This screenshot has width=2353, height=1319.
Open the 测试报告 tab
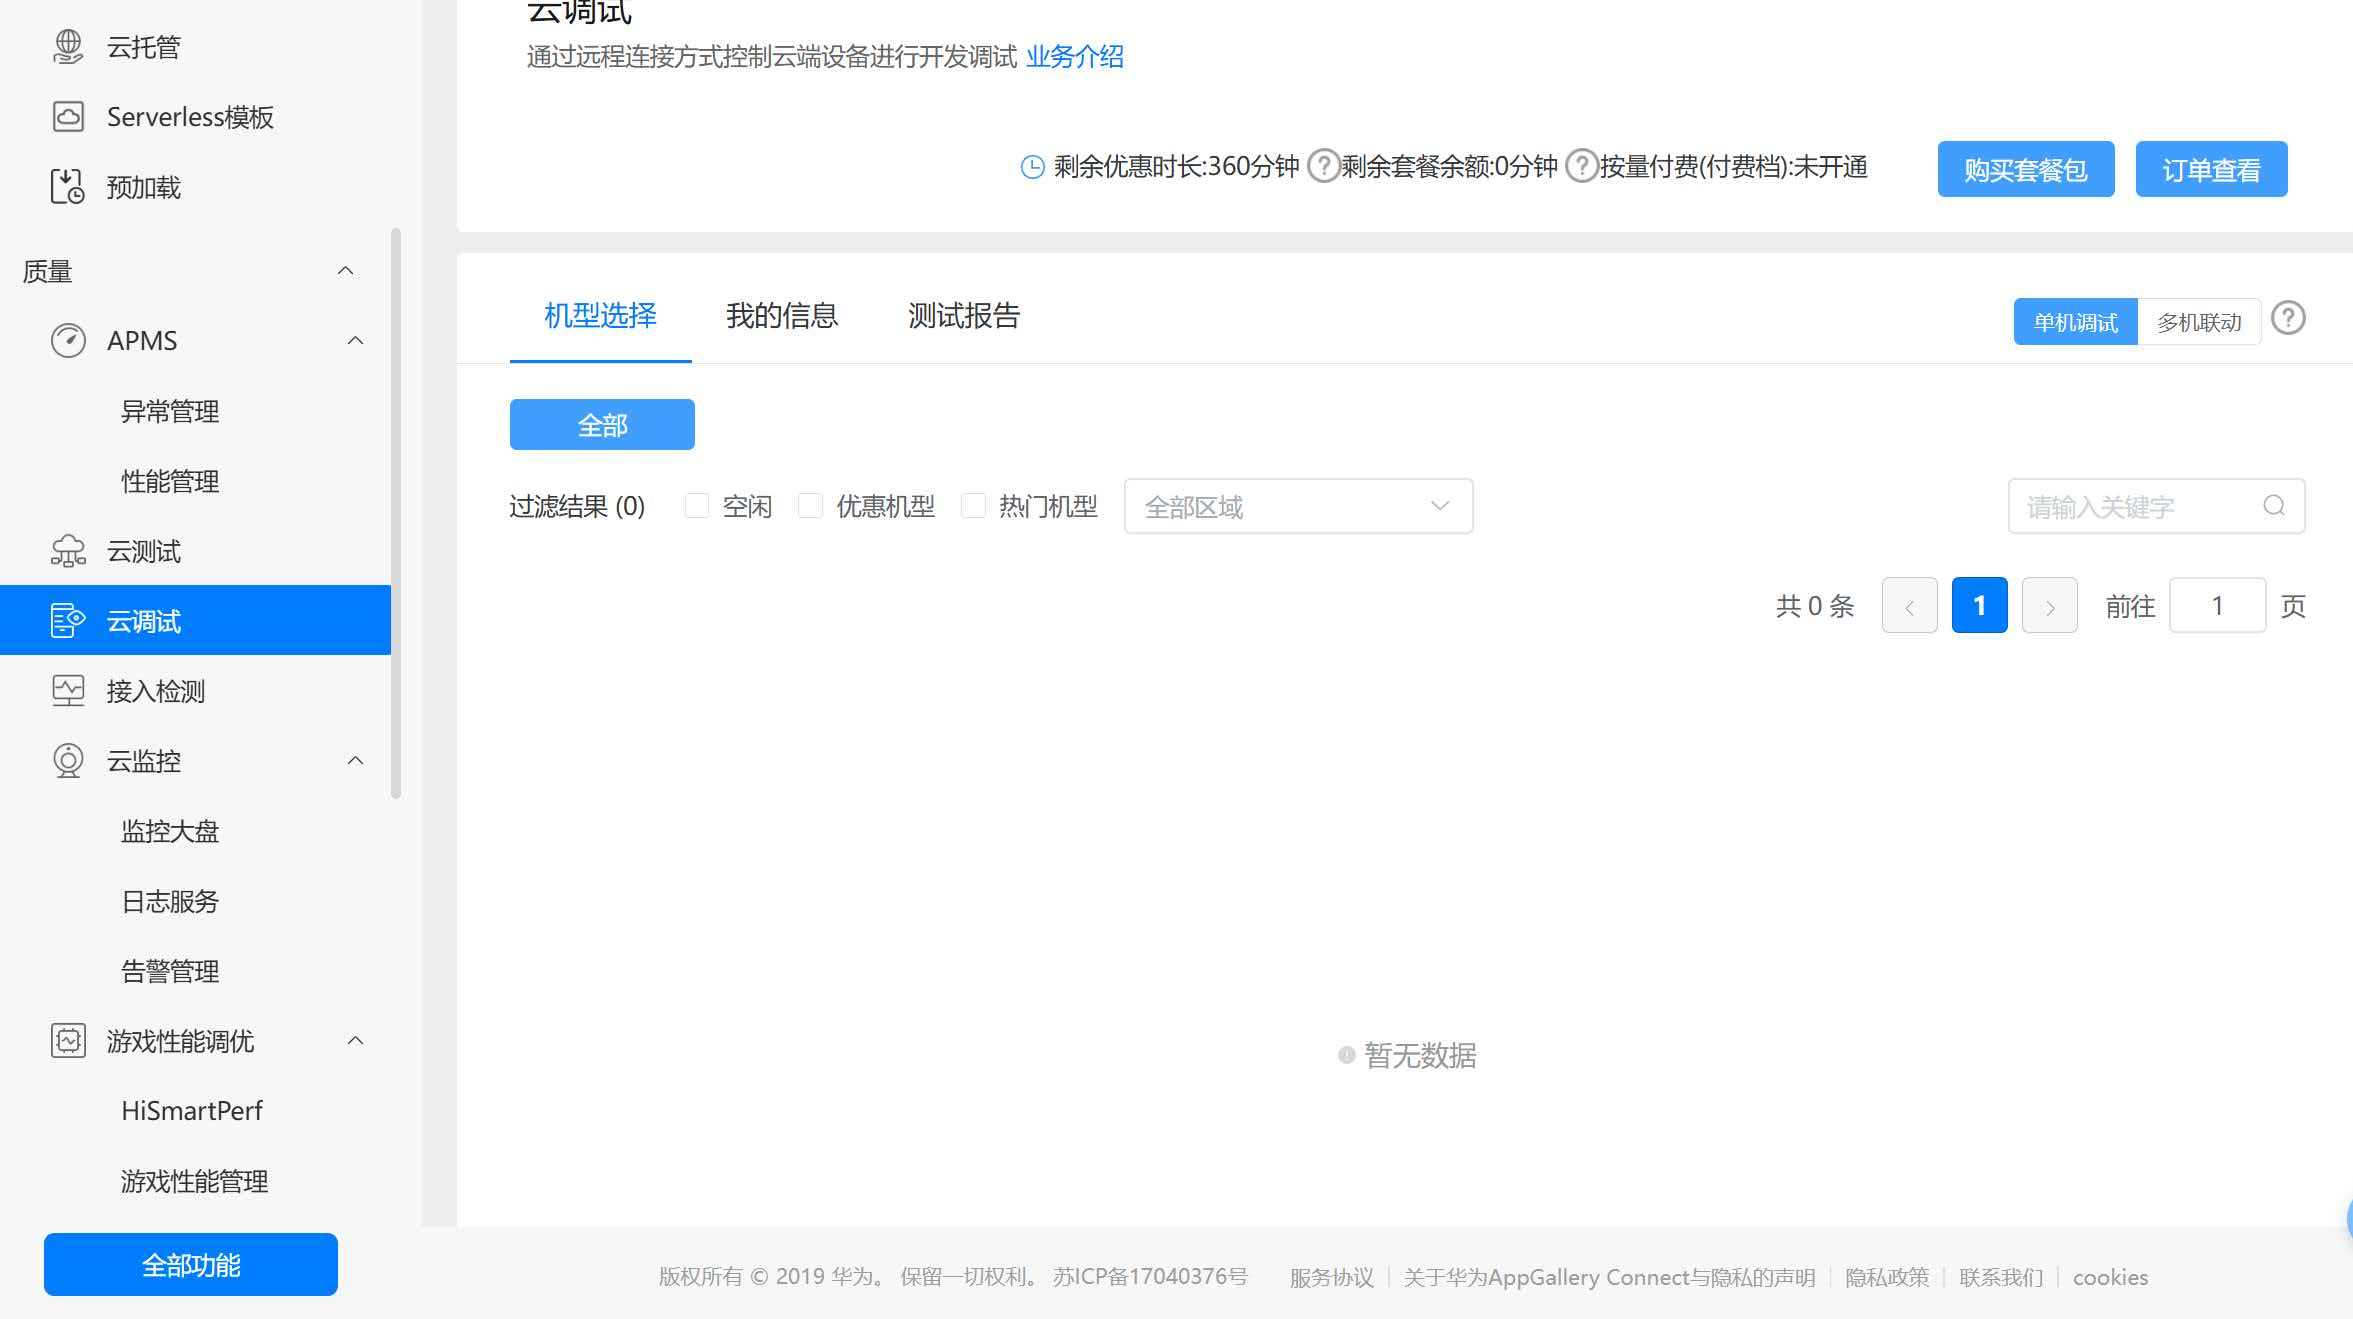[963, 316]
